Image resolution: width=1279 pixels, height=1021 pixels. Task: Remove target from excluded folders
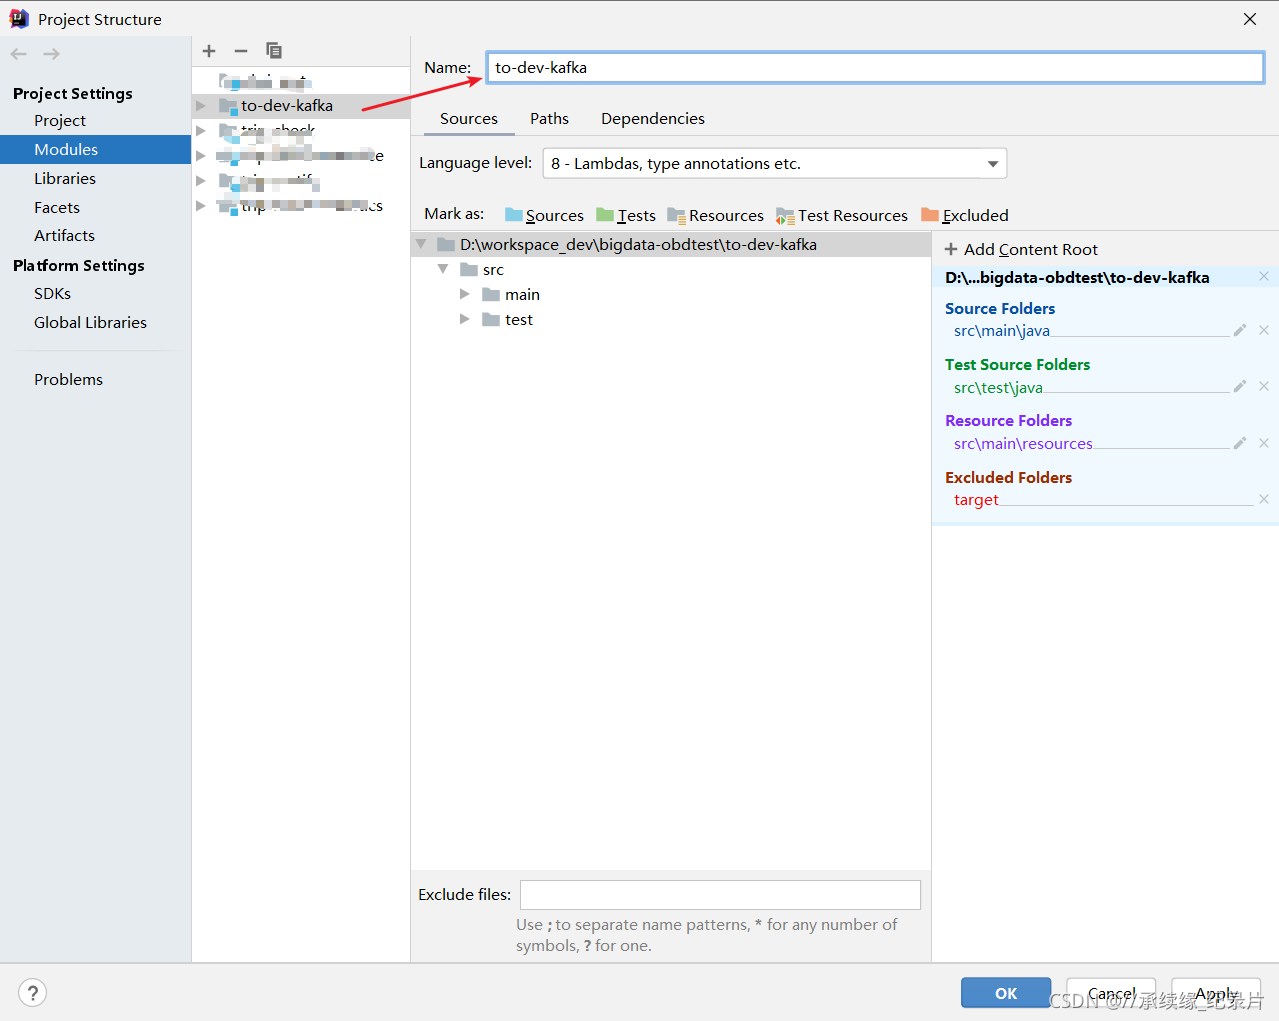coord(1264,499)
